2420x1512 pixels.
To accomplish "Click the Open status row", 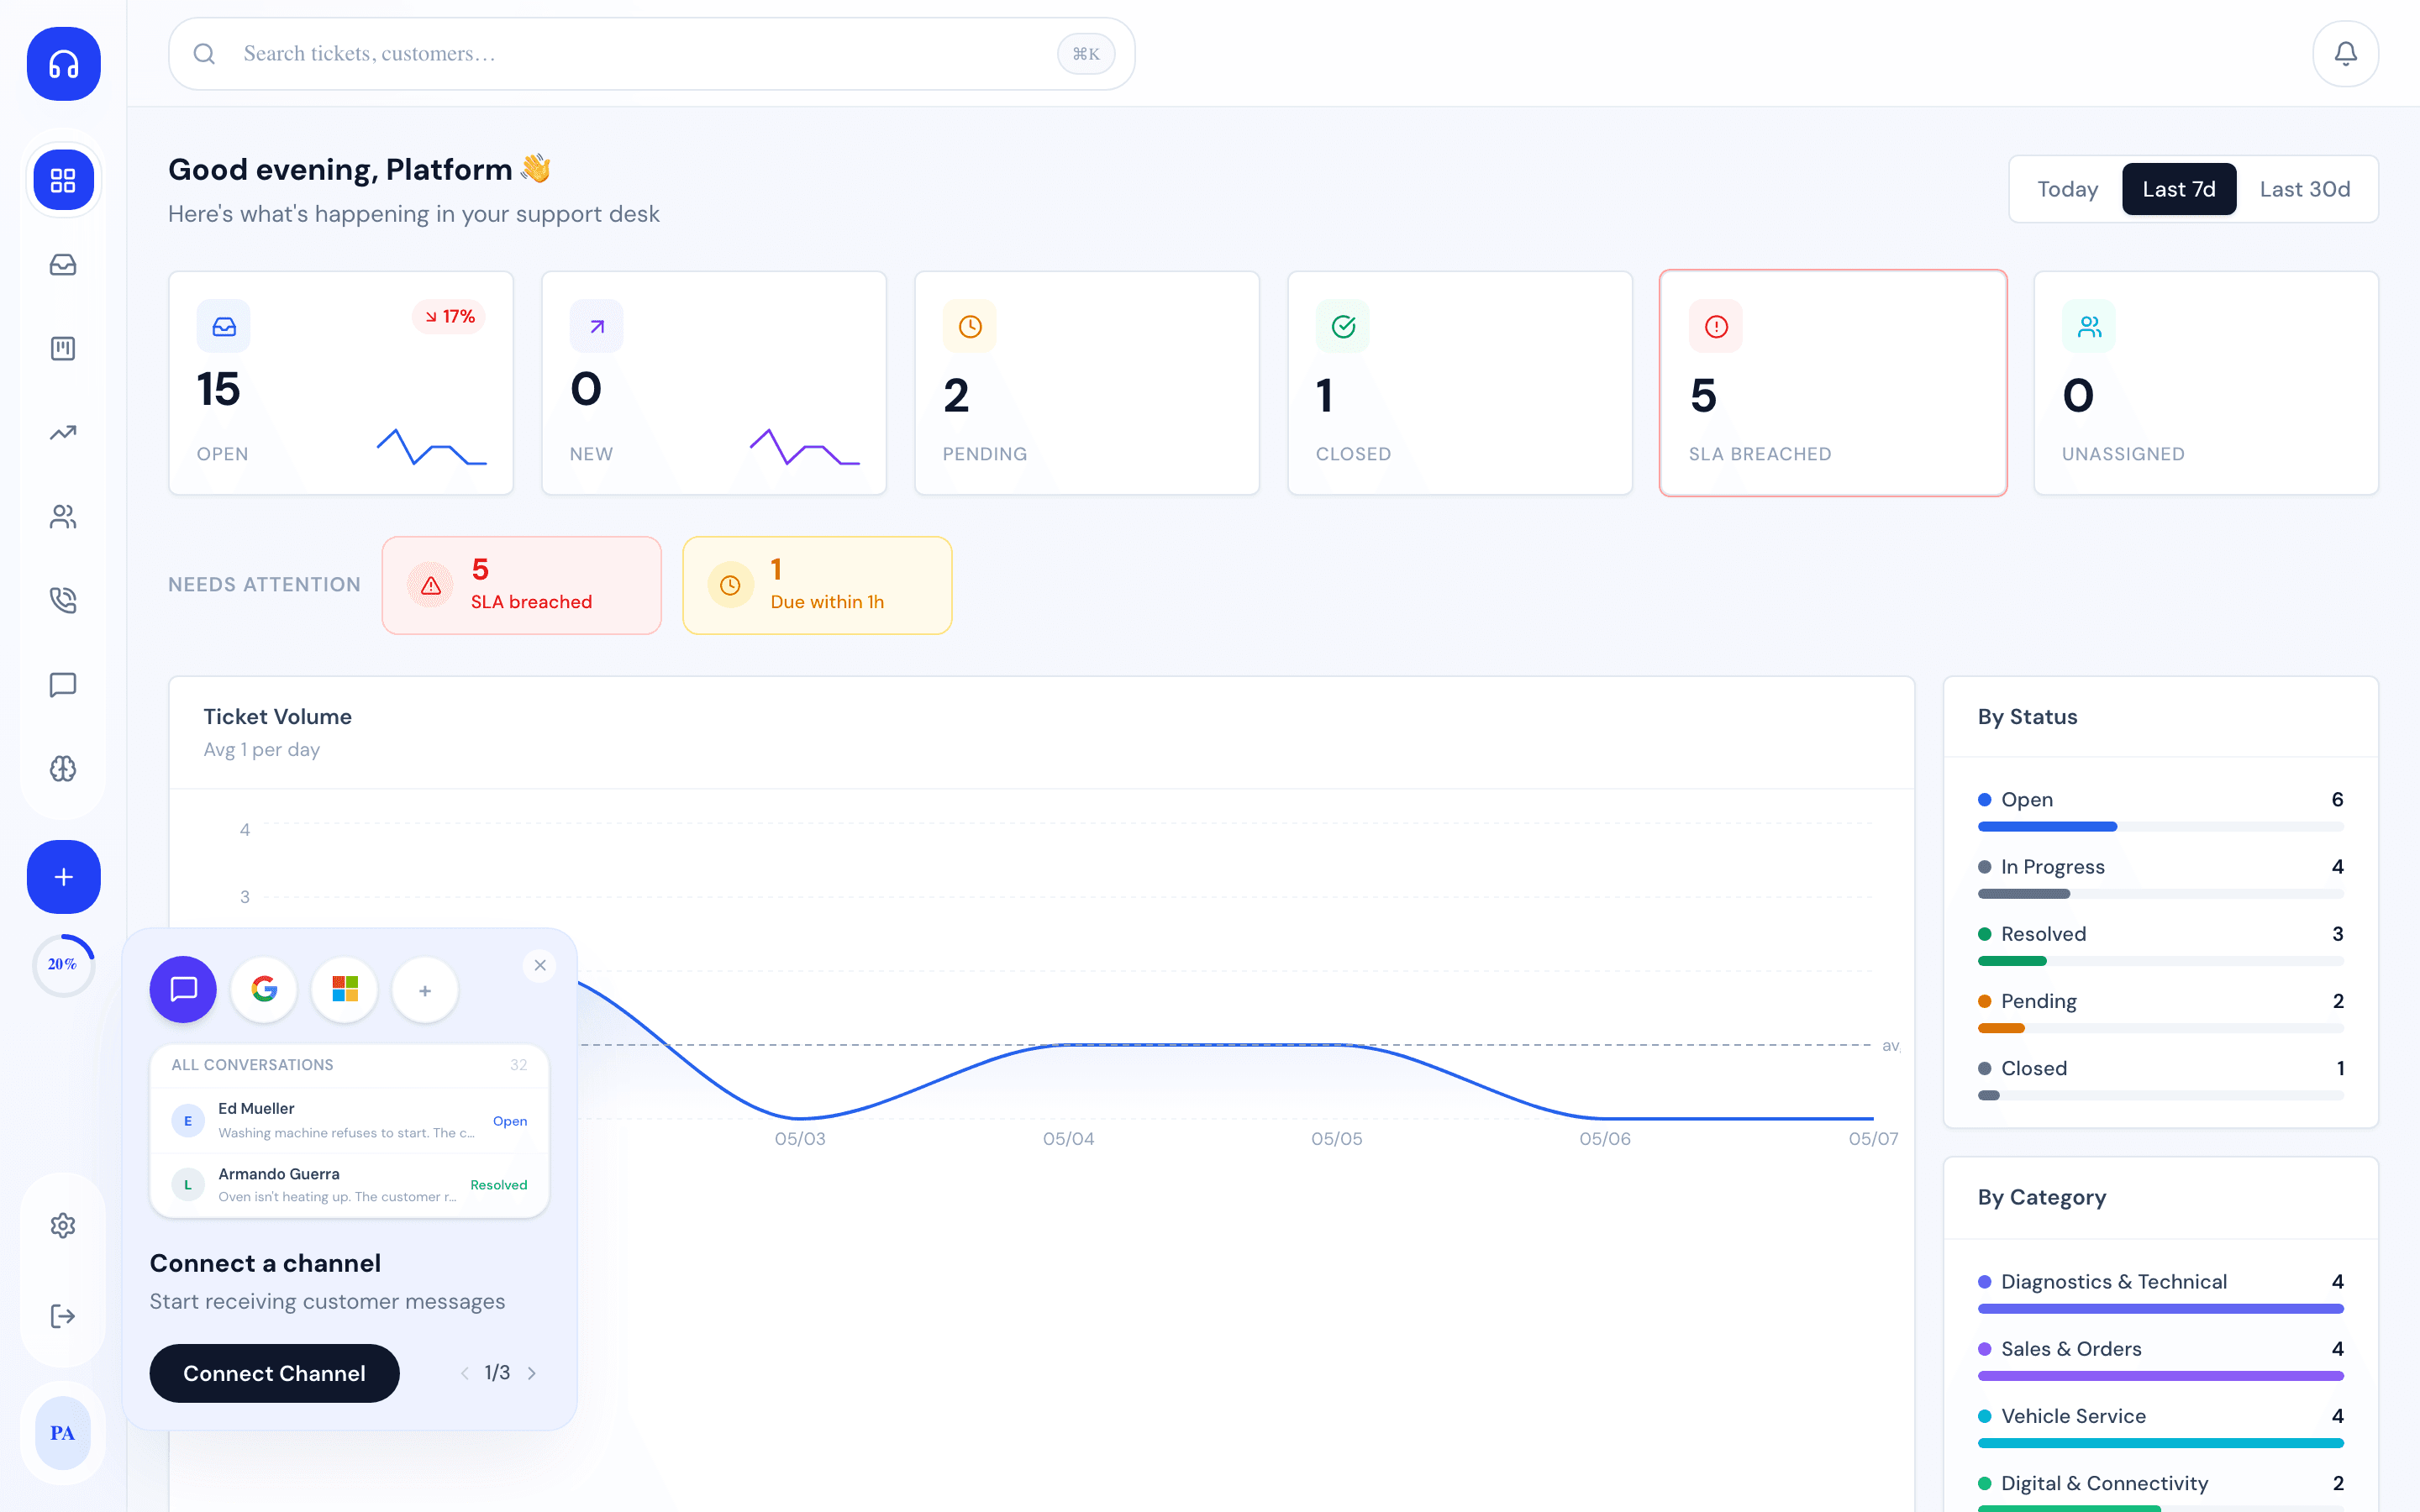I will click(x=2160, y=811).
